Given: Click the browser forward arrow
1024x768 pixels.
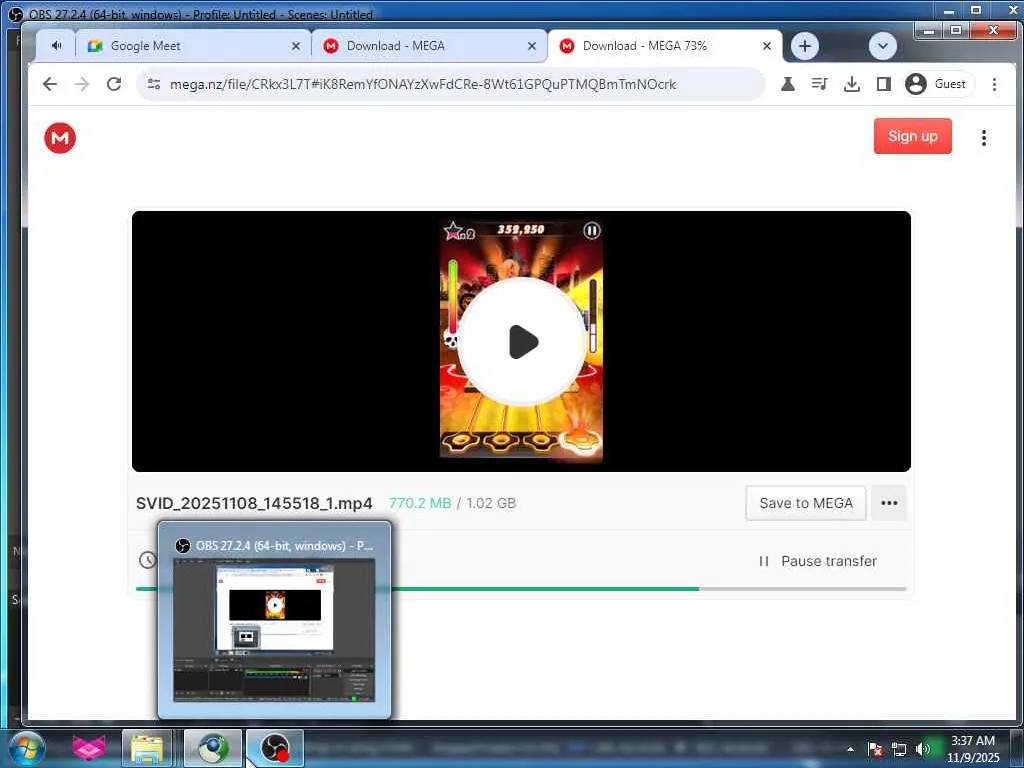Looking at the screenshot, I should pos(82,84).
